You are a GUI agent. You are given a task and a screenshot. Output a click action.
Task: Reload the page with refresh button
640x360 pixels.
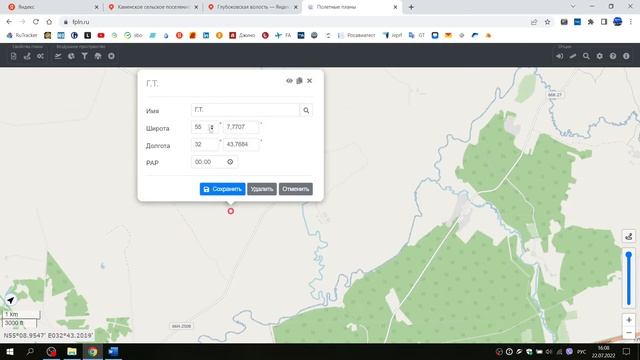pos(36,22)
